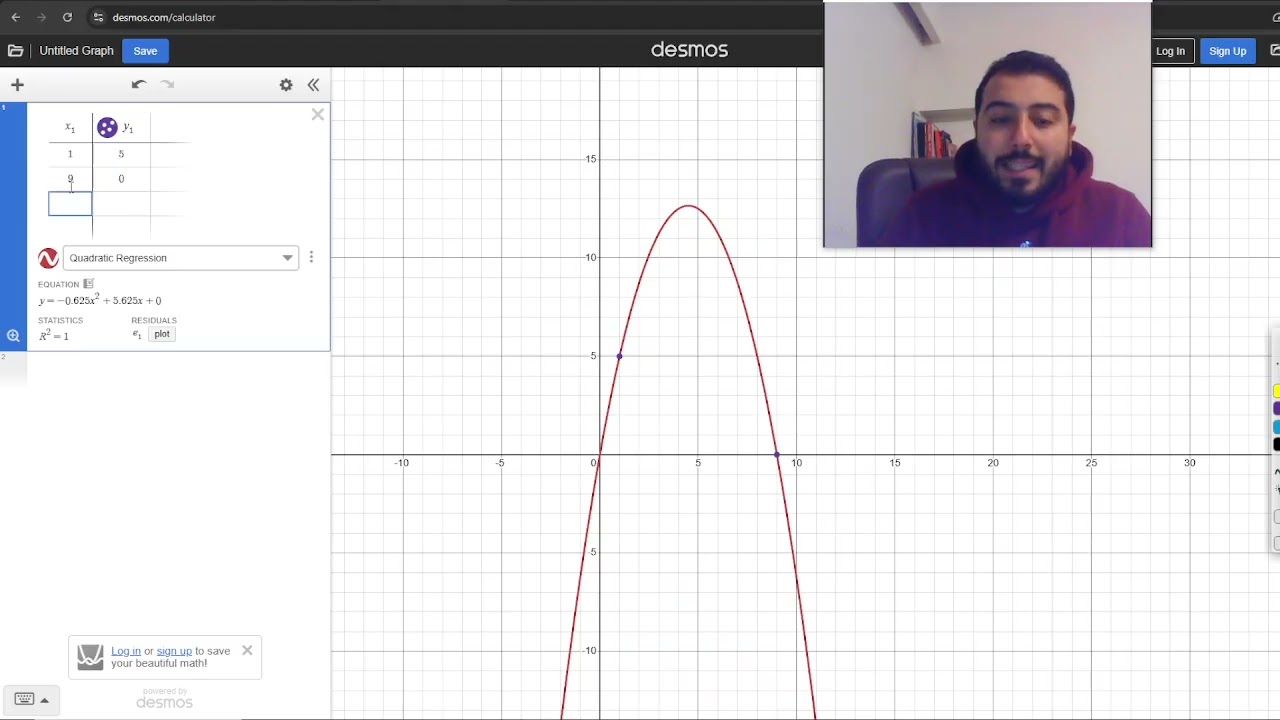This screenshot has width=1280, height=720.
Task: Click the regression equation y = -0.625x² + 5.625x + 0
Action: [100, 300]
